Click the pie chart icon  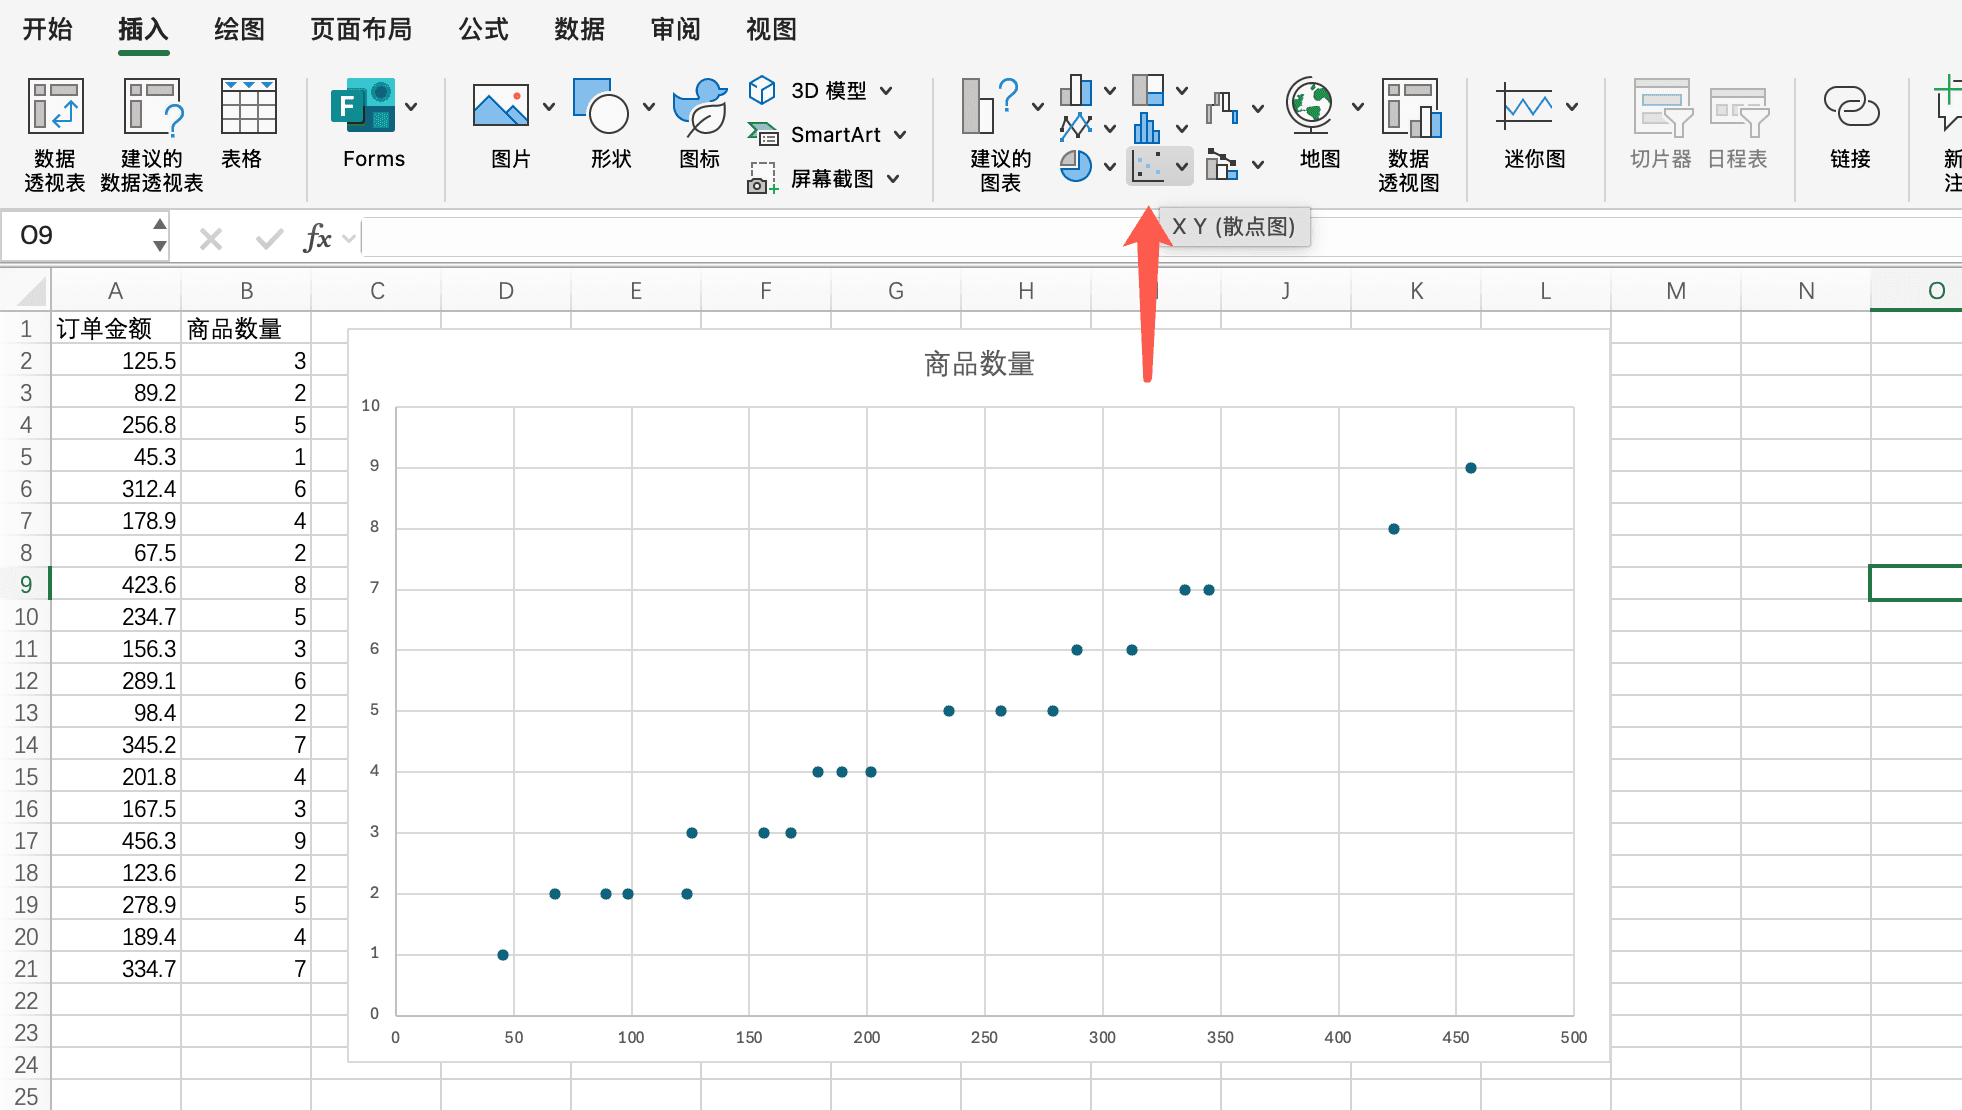(1076, 166)
